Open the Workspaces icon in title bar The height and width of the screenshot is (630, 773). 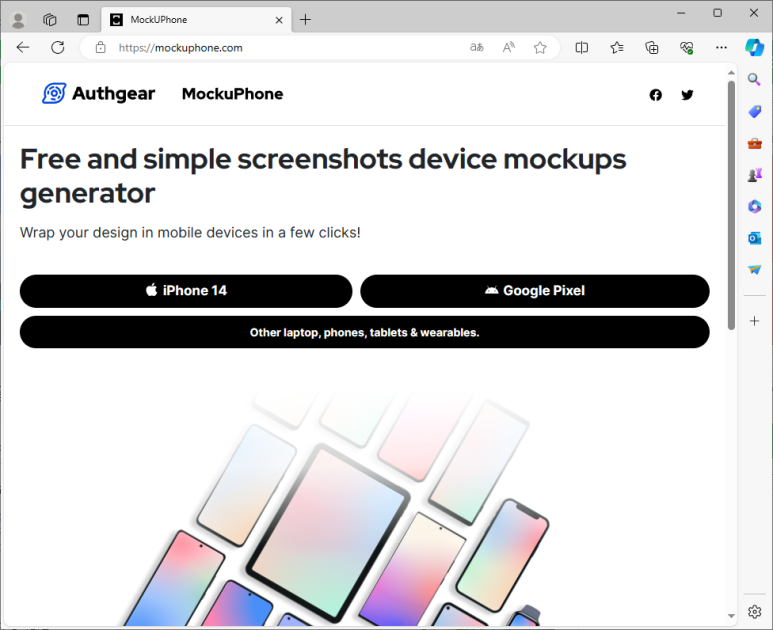50,20
